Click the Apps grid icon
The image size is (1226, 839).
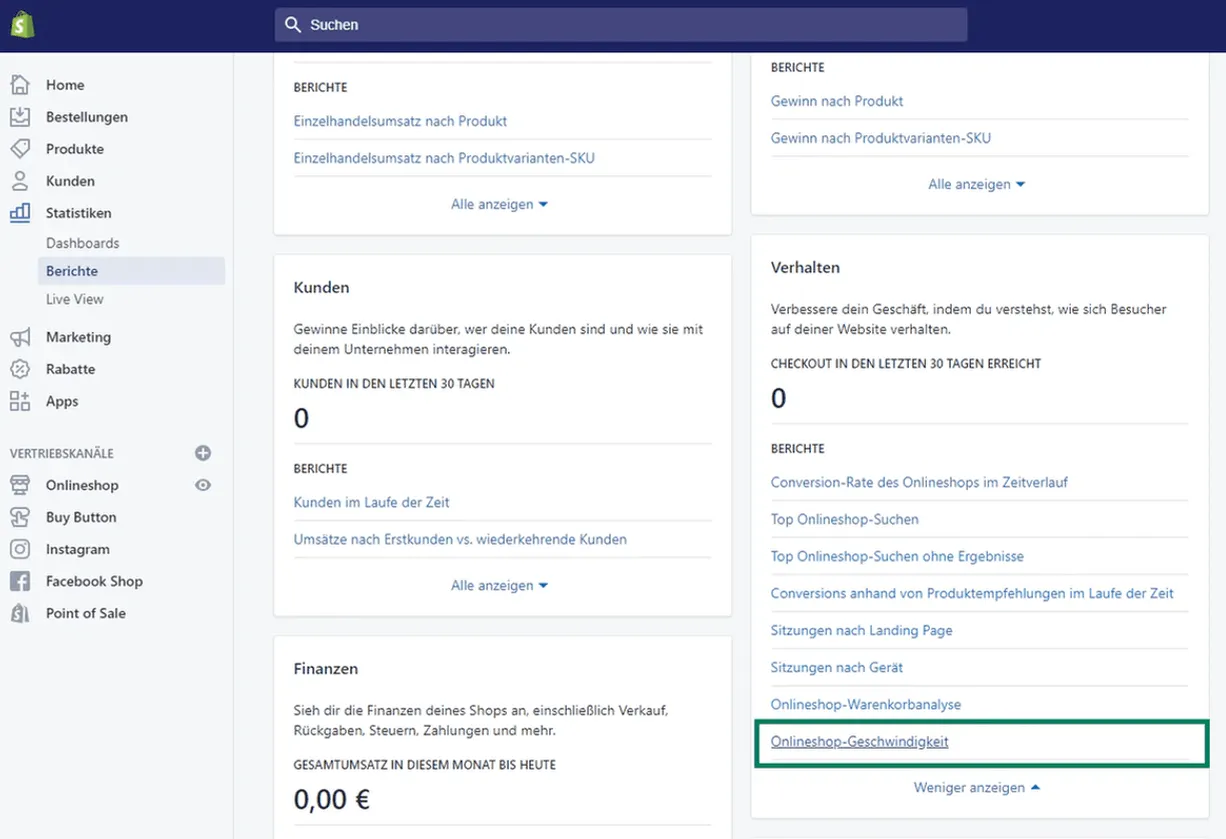pos(20,401)
